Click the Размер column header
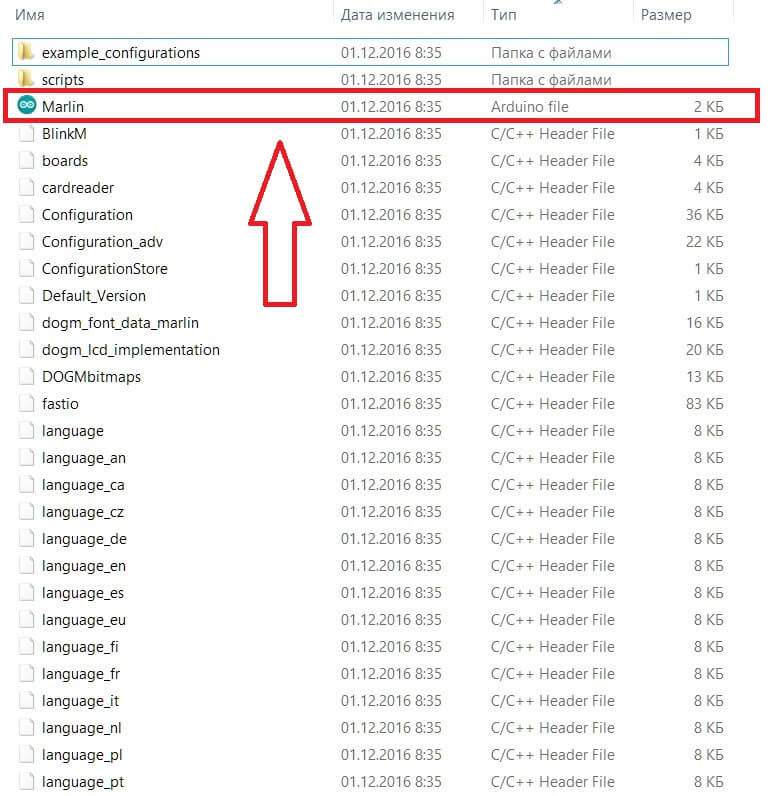The width and height of the screenshot is (777, 796). [666, 15]
